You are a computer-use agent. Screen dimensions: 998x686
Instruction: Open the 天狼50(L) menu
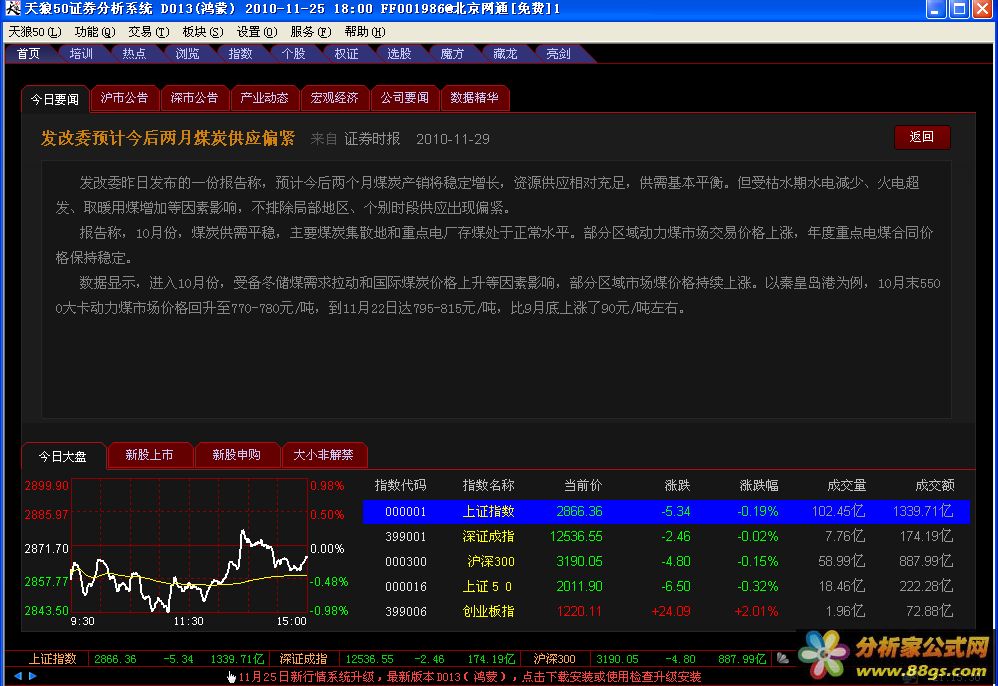click(x=35, y=32)
